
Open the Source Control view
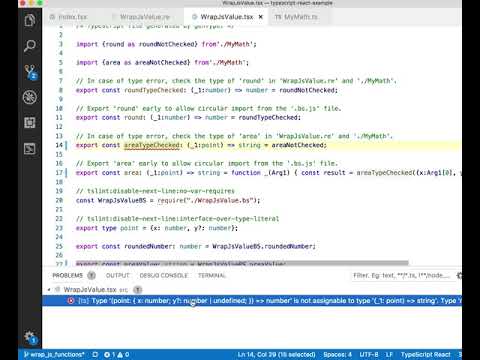click(x=30, y=72)
